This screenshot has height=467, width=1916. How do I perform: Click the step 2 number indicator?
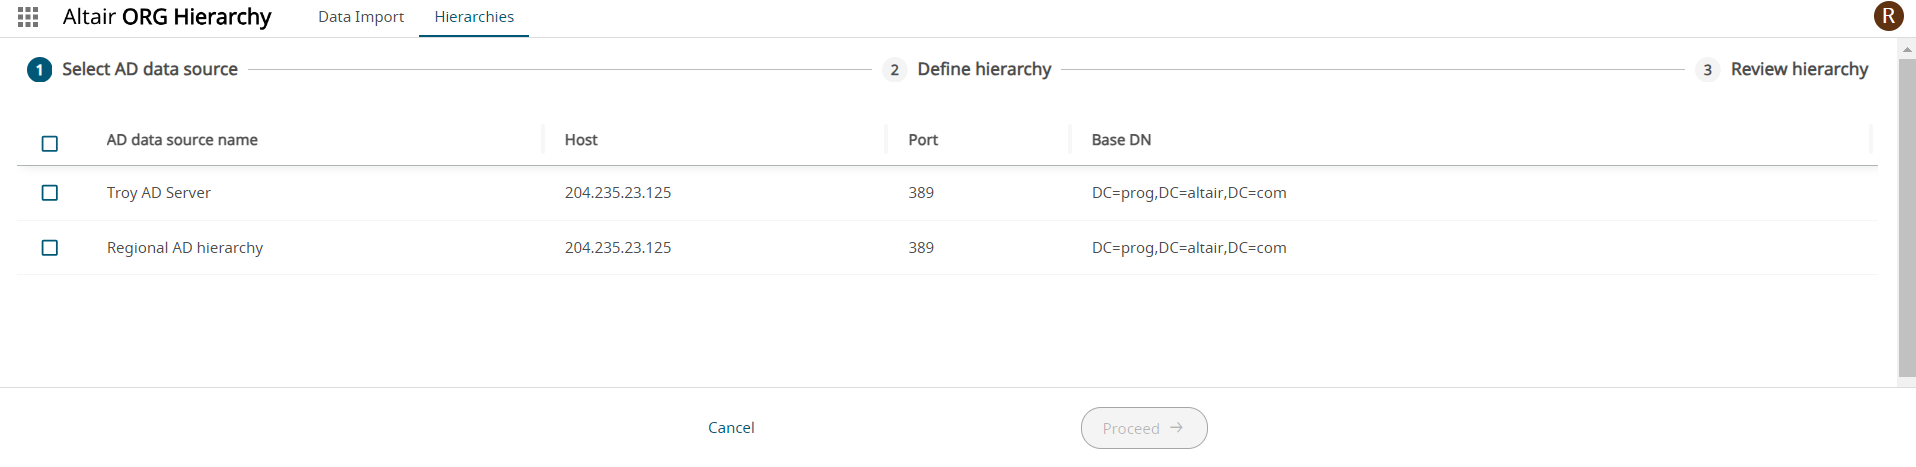coord(894,70)
